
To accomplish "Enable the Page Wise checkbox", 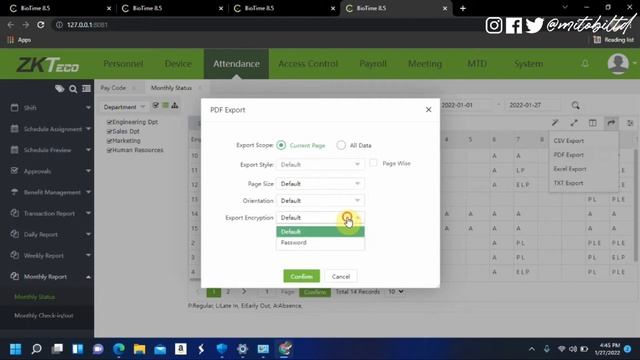I will click(x=373, y=163).
